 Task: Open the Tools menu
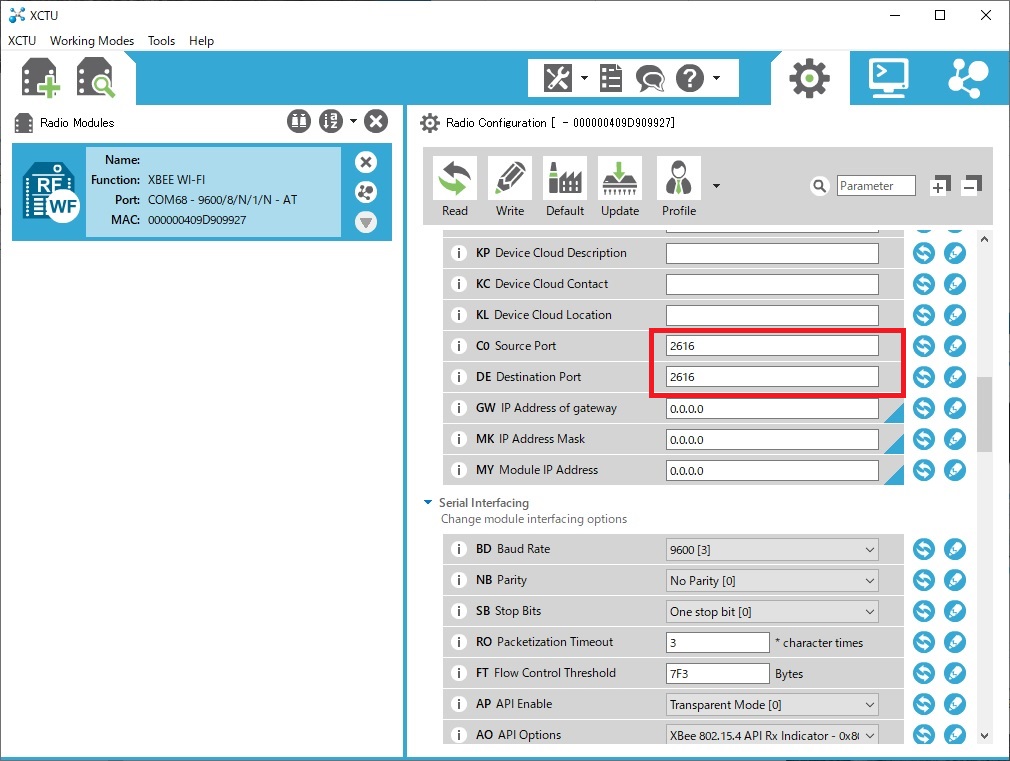161,41
